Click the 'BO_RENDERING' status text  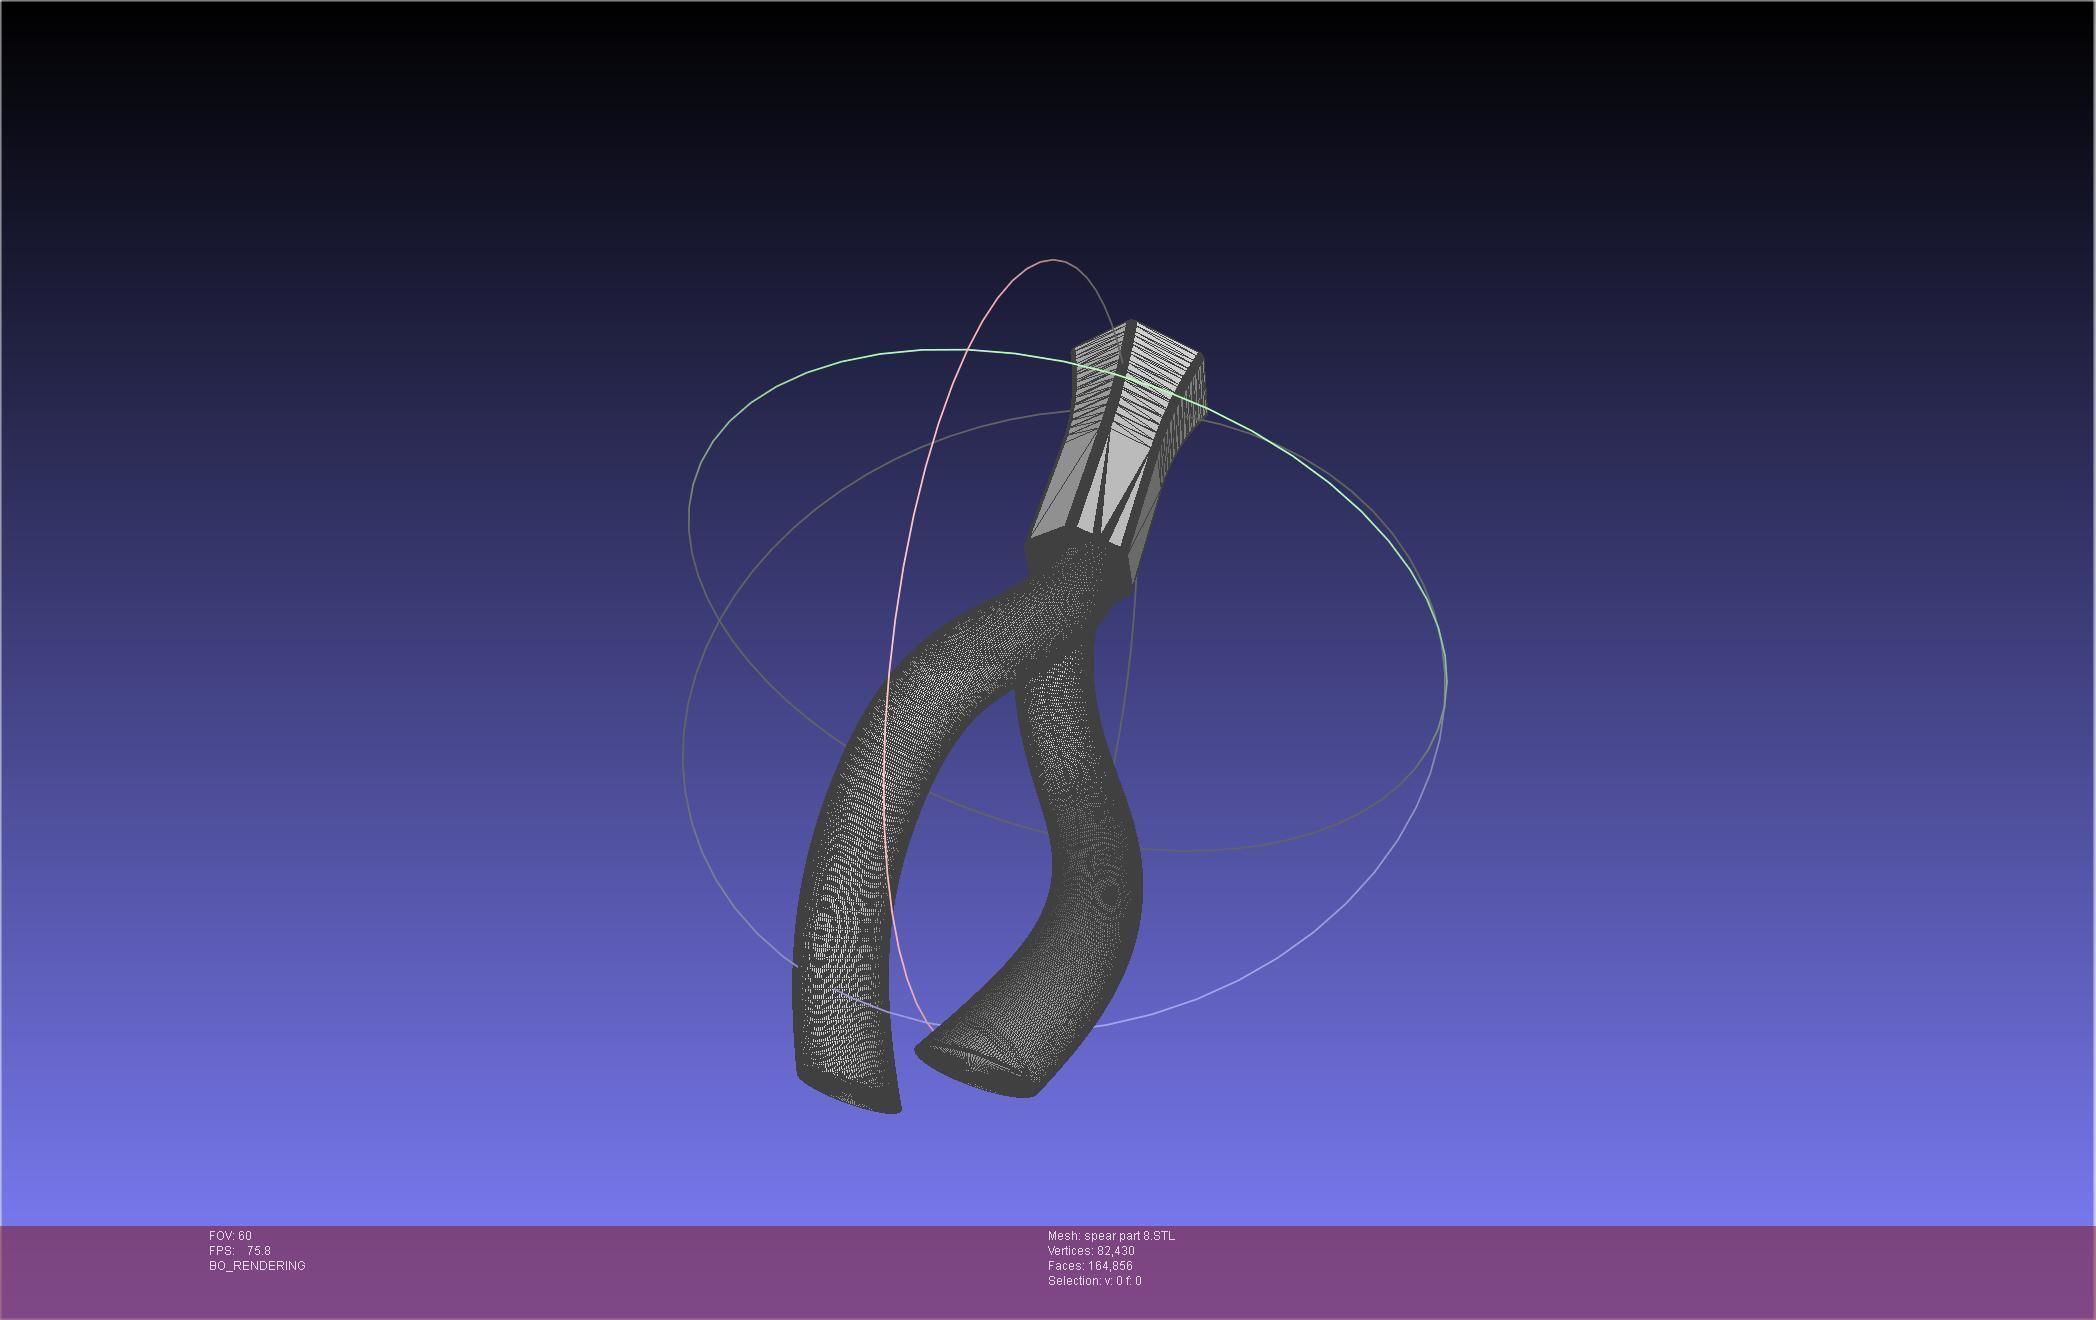[x=257, y=1266]
